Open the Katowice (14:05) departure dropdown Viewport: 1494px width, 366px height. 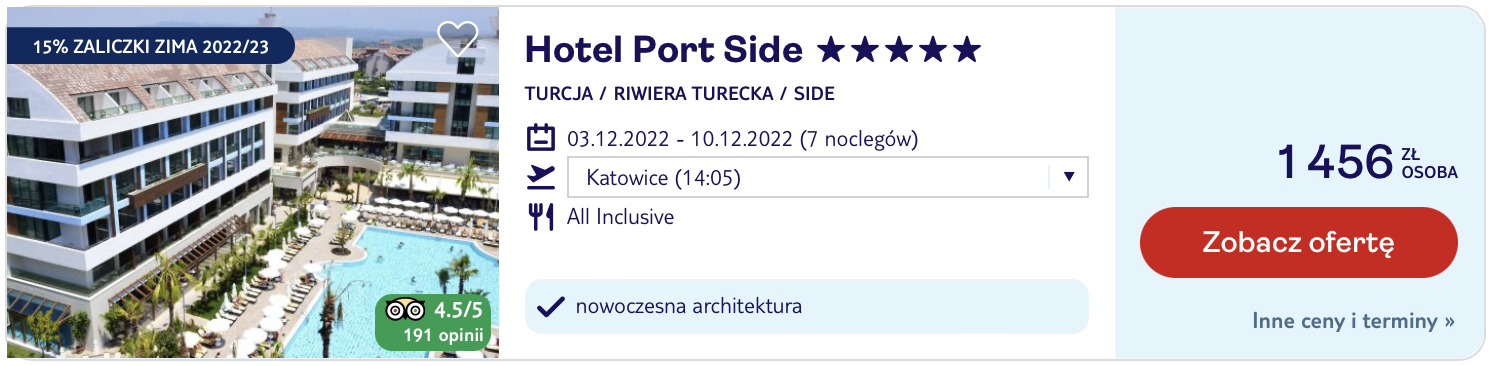pyautogui.click(x=827, y=178)
